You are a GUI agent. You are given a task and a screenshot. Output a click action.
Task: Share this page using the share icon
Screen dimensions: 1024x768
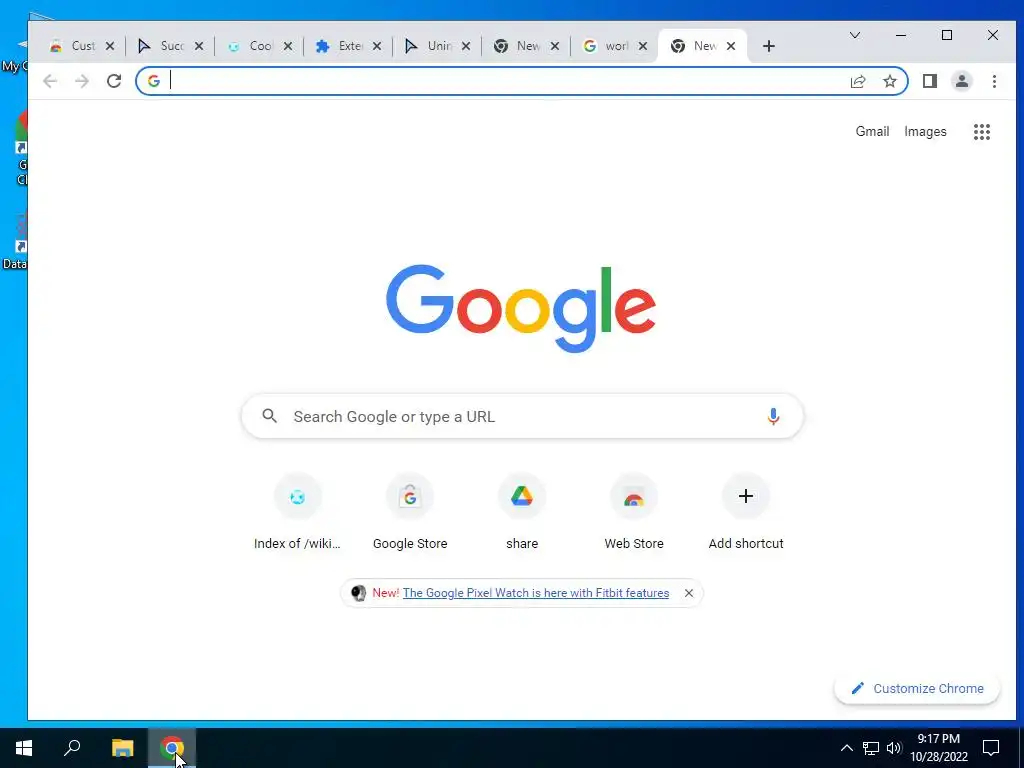click(x=858, y=81)
